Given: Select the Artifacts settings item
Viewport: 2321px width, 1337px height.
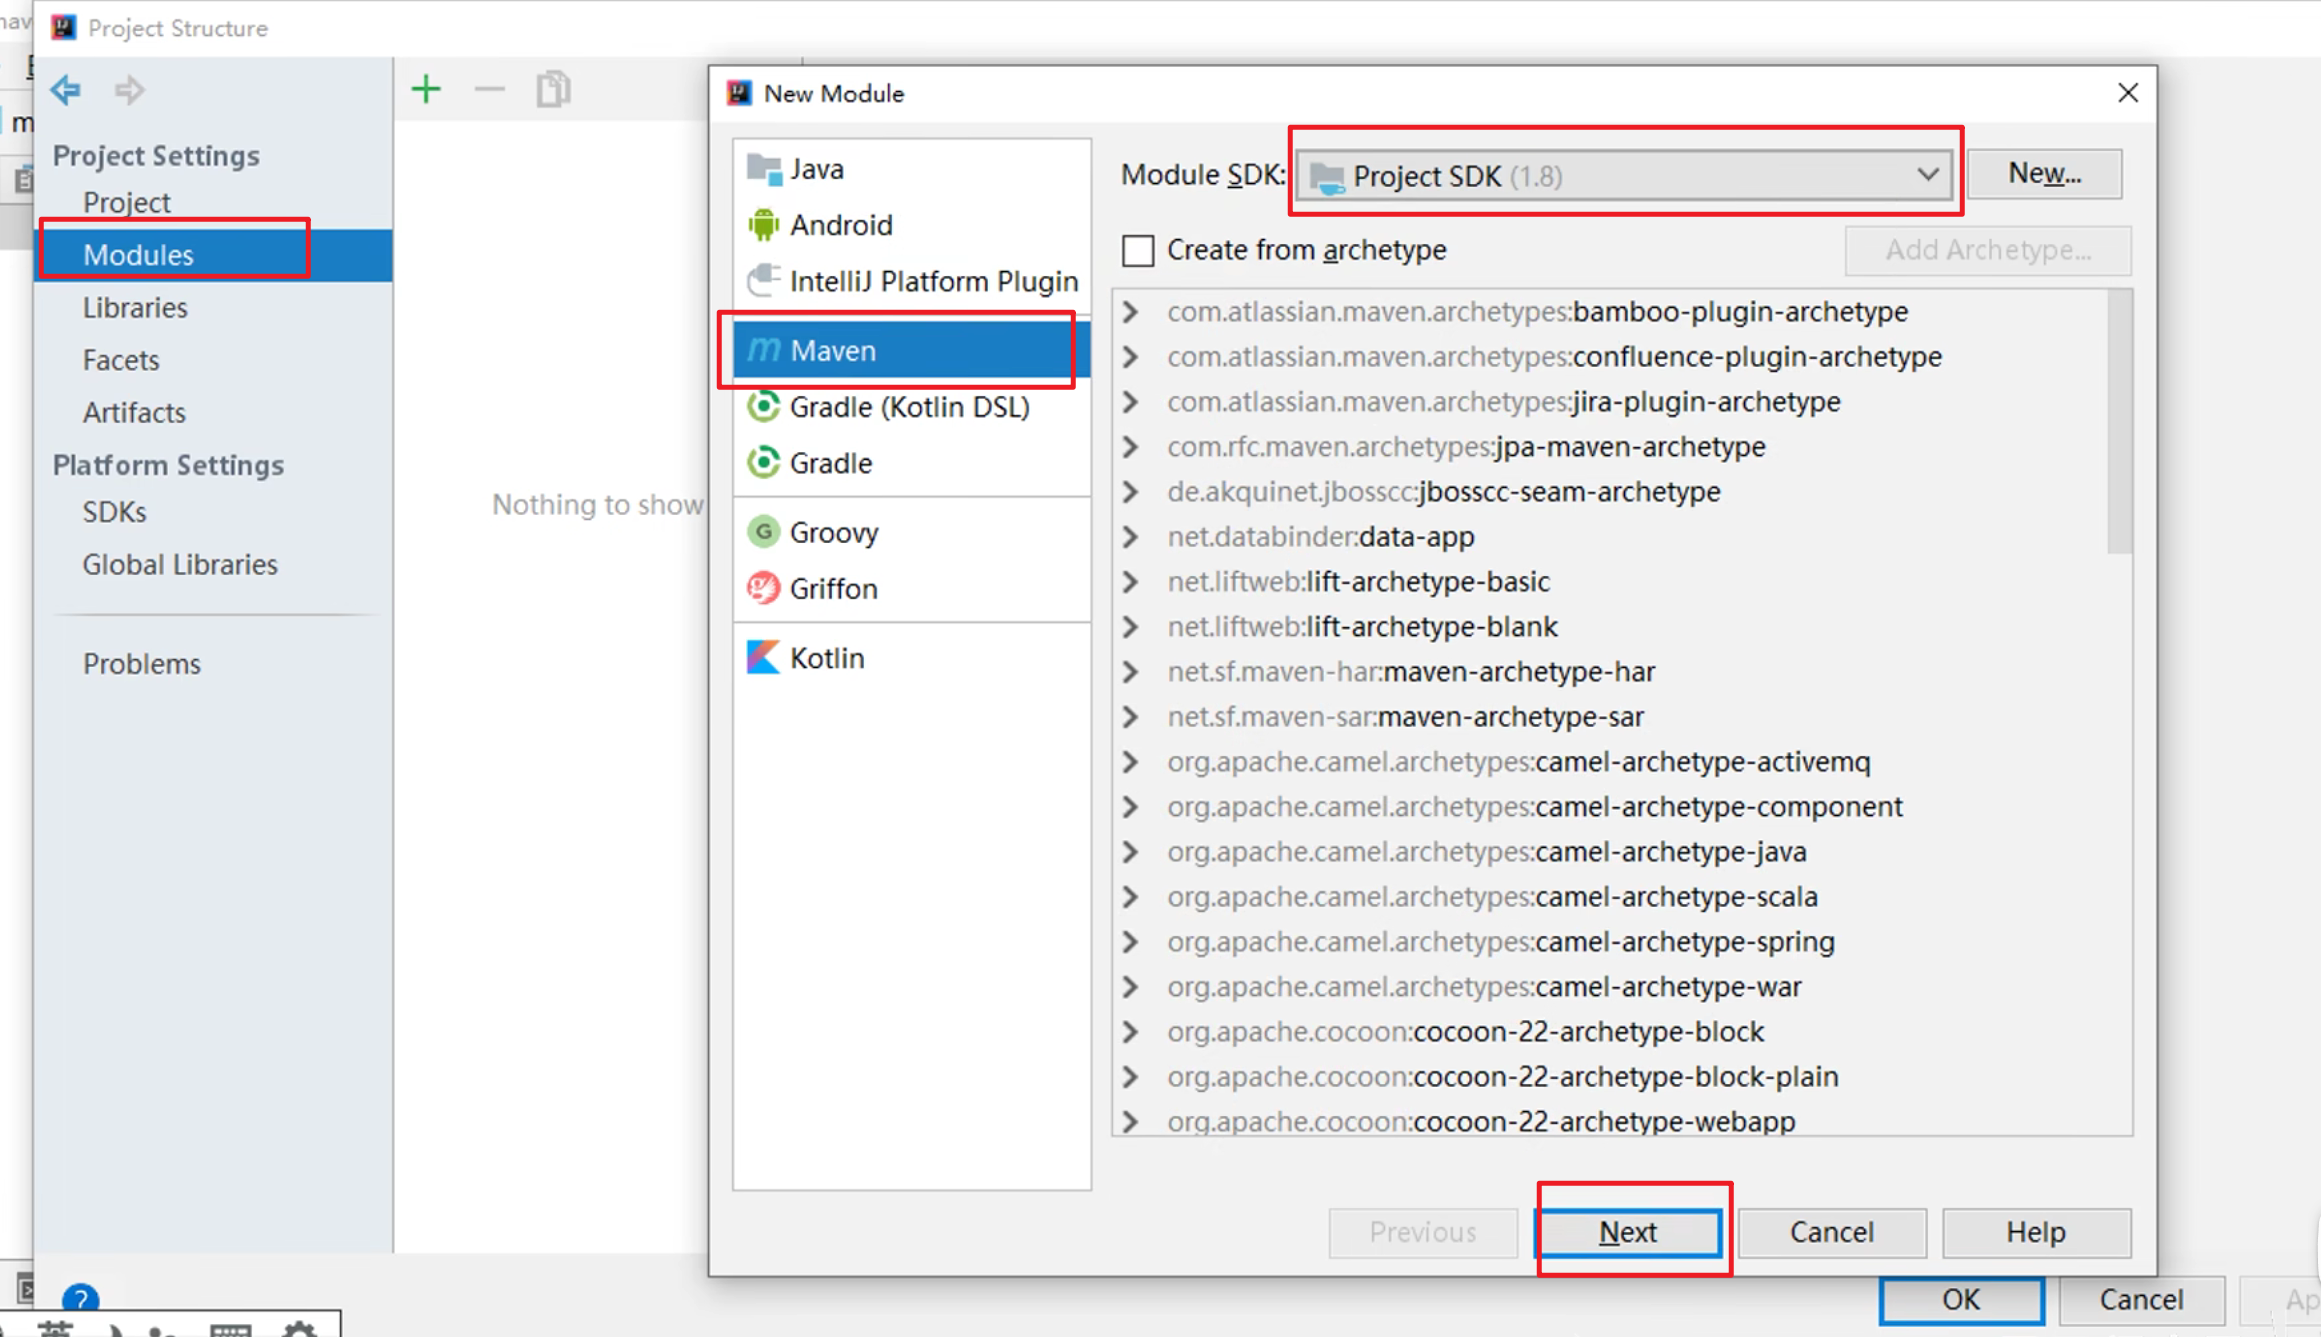Looking at the screenshot, I should click(134, 412).
